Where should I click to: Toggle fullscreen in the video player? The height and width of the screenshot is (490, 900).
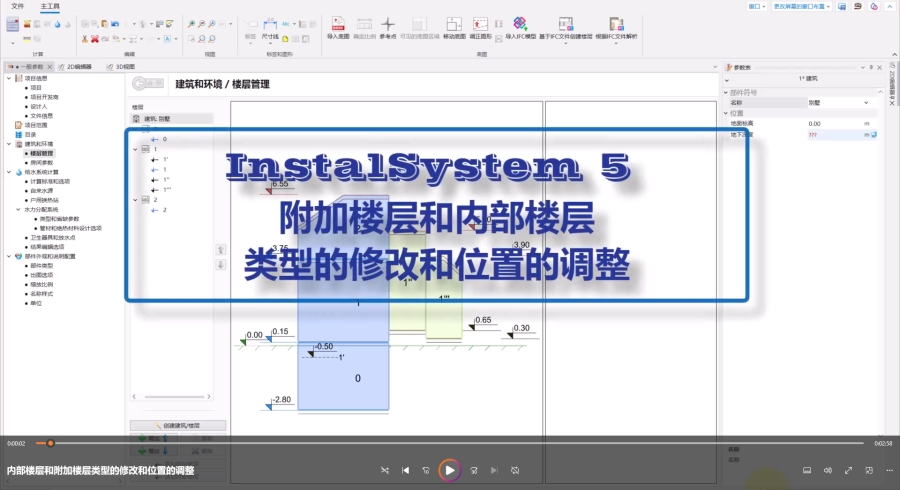click(x=849, y=470)
